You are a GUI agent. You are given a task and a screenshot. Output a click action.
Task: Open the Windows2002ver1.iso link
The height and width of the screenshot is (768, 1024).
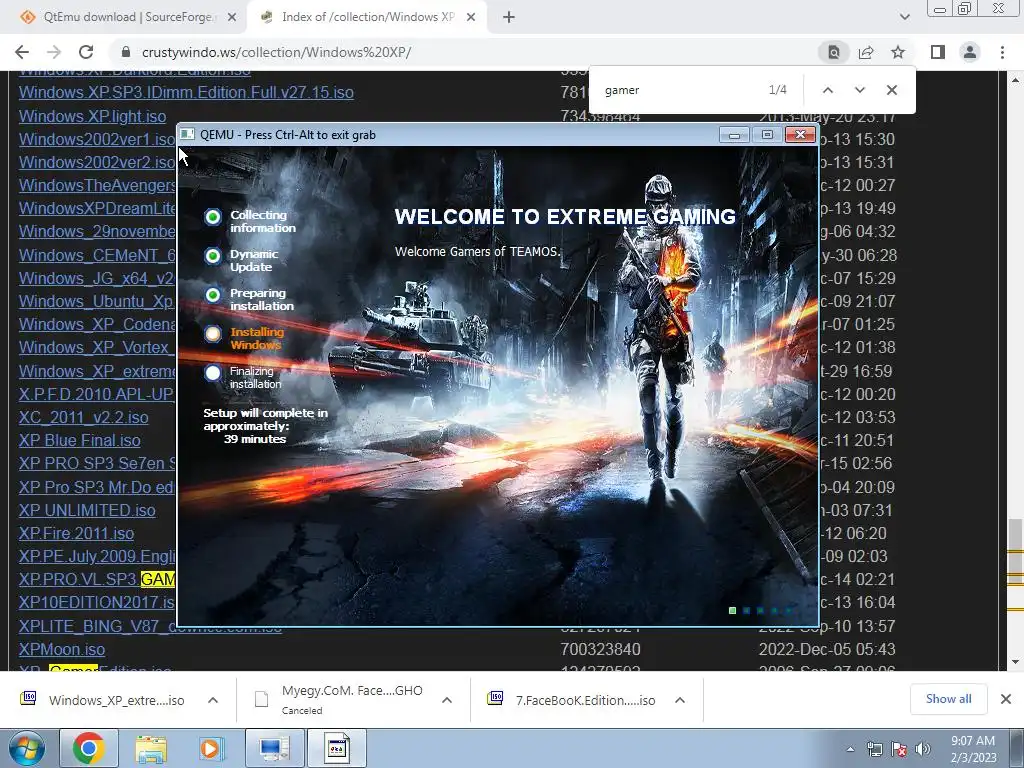97,139
